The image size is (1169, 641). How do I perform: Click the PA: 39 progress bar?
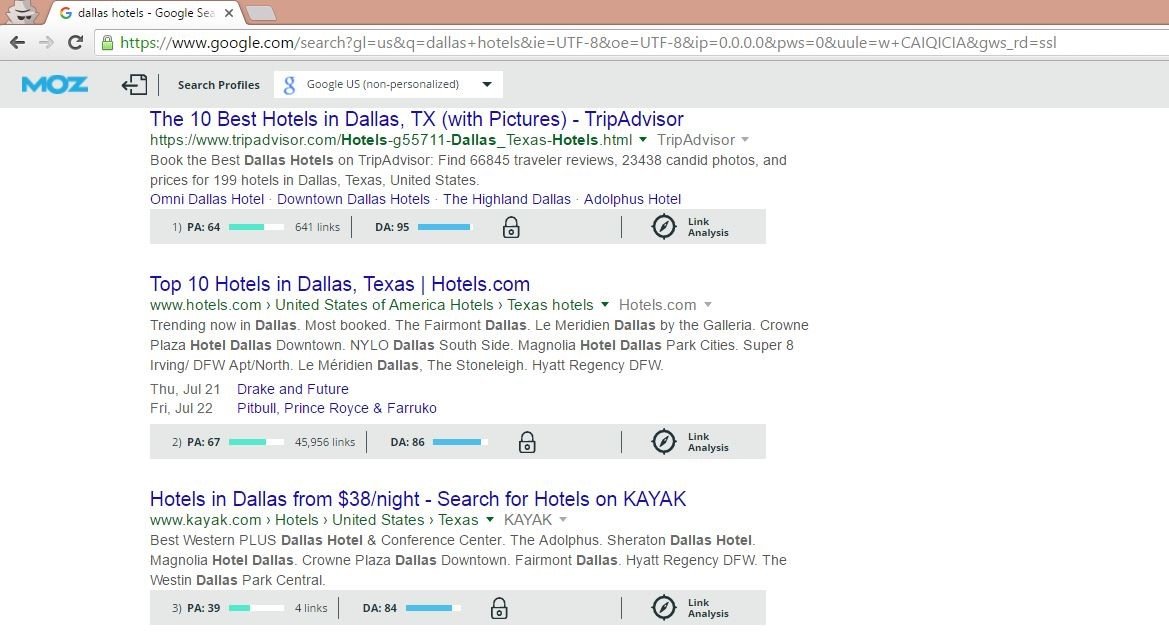256,608
